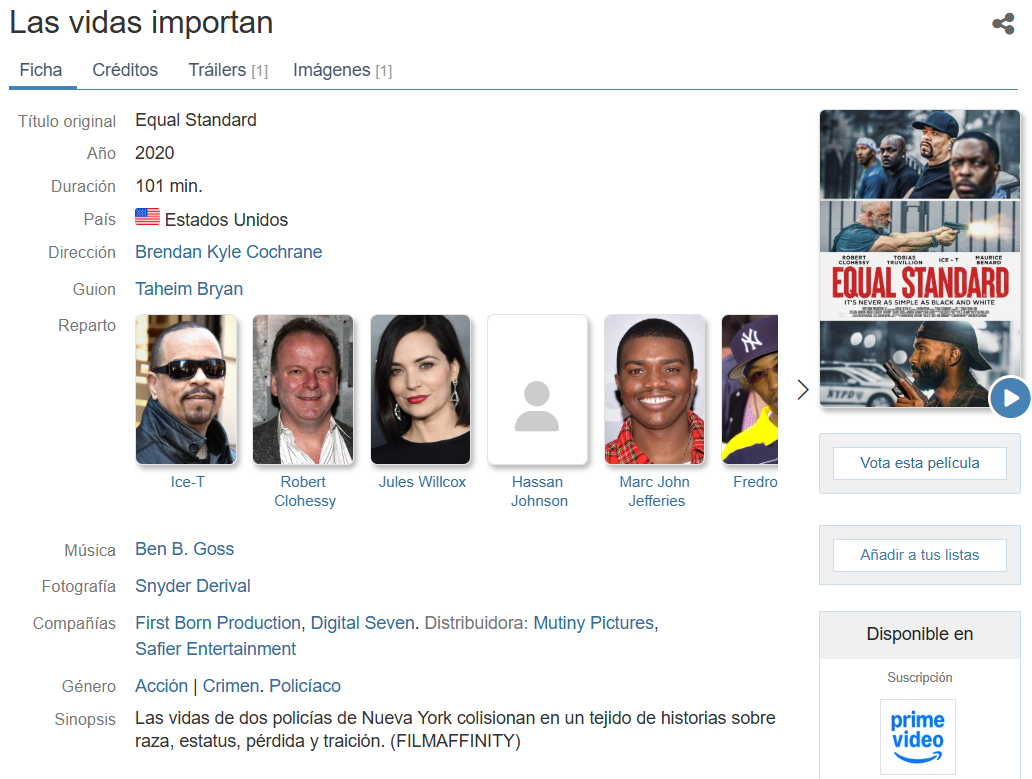The height and width of the screenshot is (779, 1032).
Task: Open screenwriter Taheim Bryan link
Action: [x=189, y=289]
